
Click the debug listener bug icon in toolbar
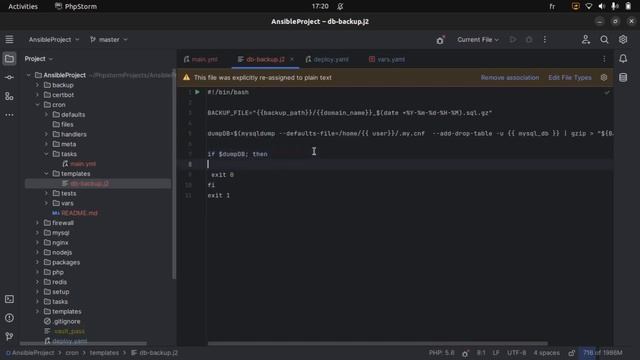(440, 40)
